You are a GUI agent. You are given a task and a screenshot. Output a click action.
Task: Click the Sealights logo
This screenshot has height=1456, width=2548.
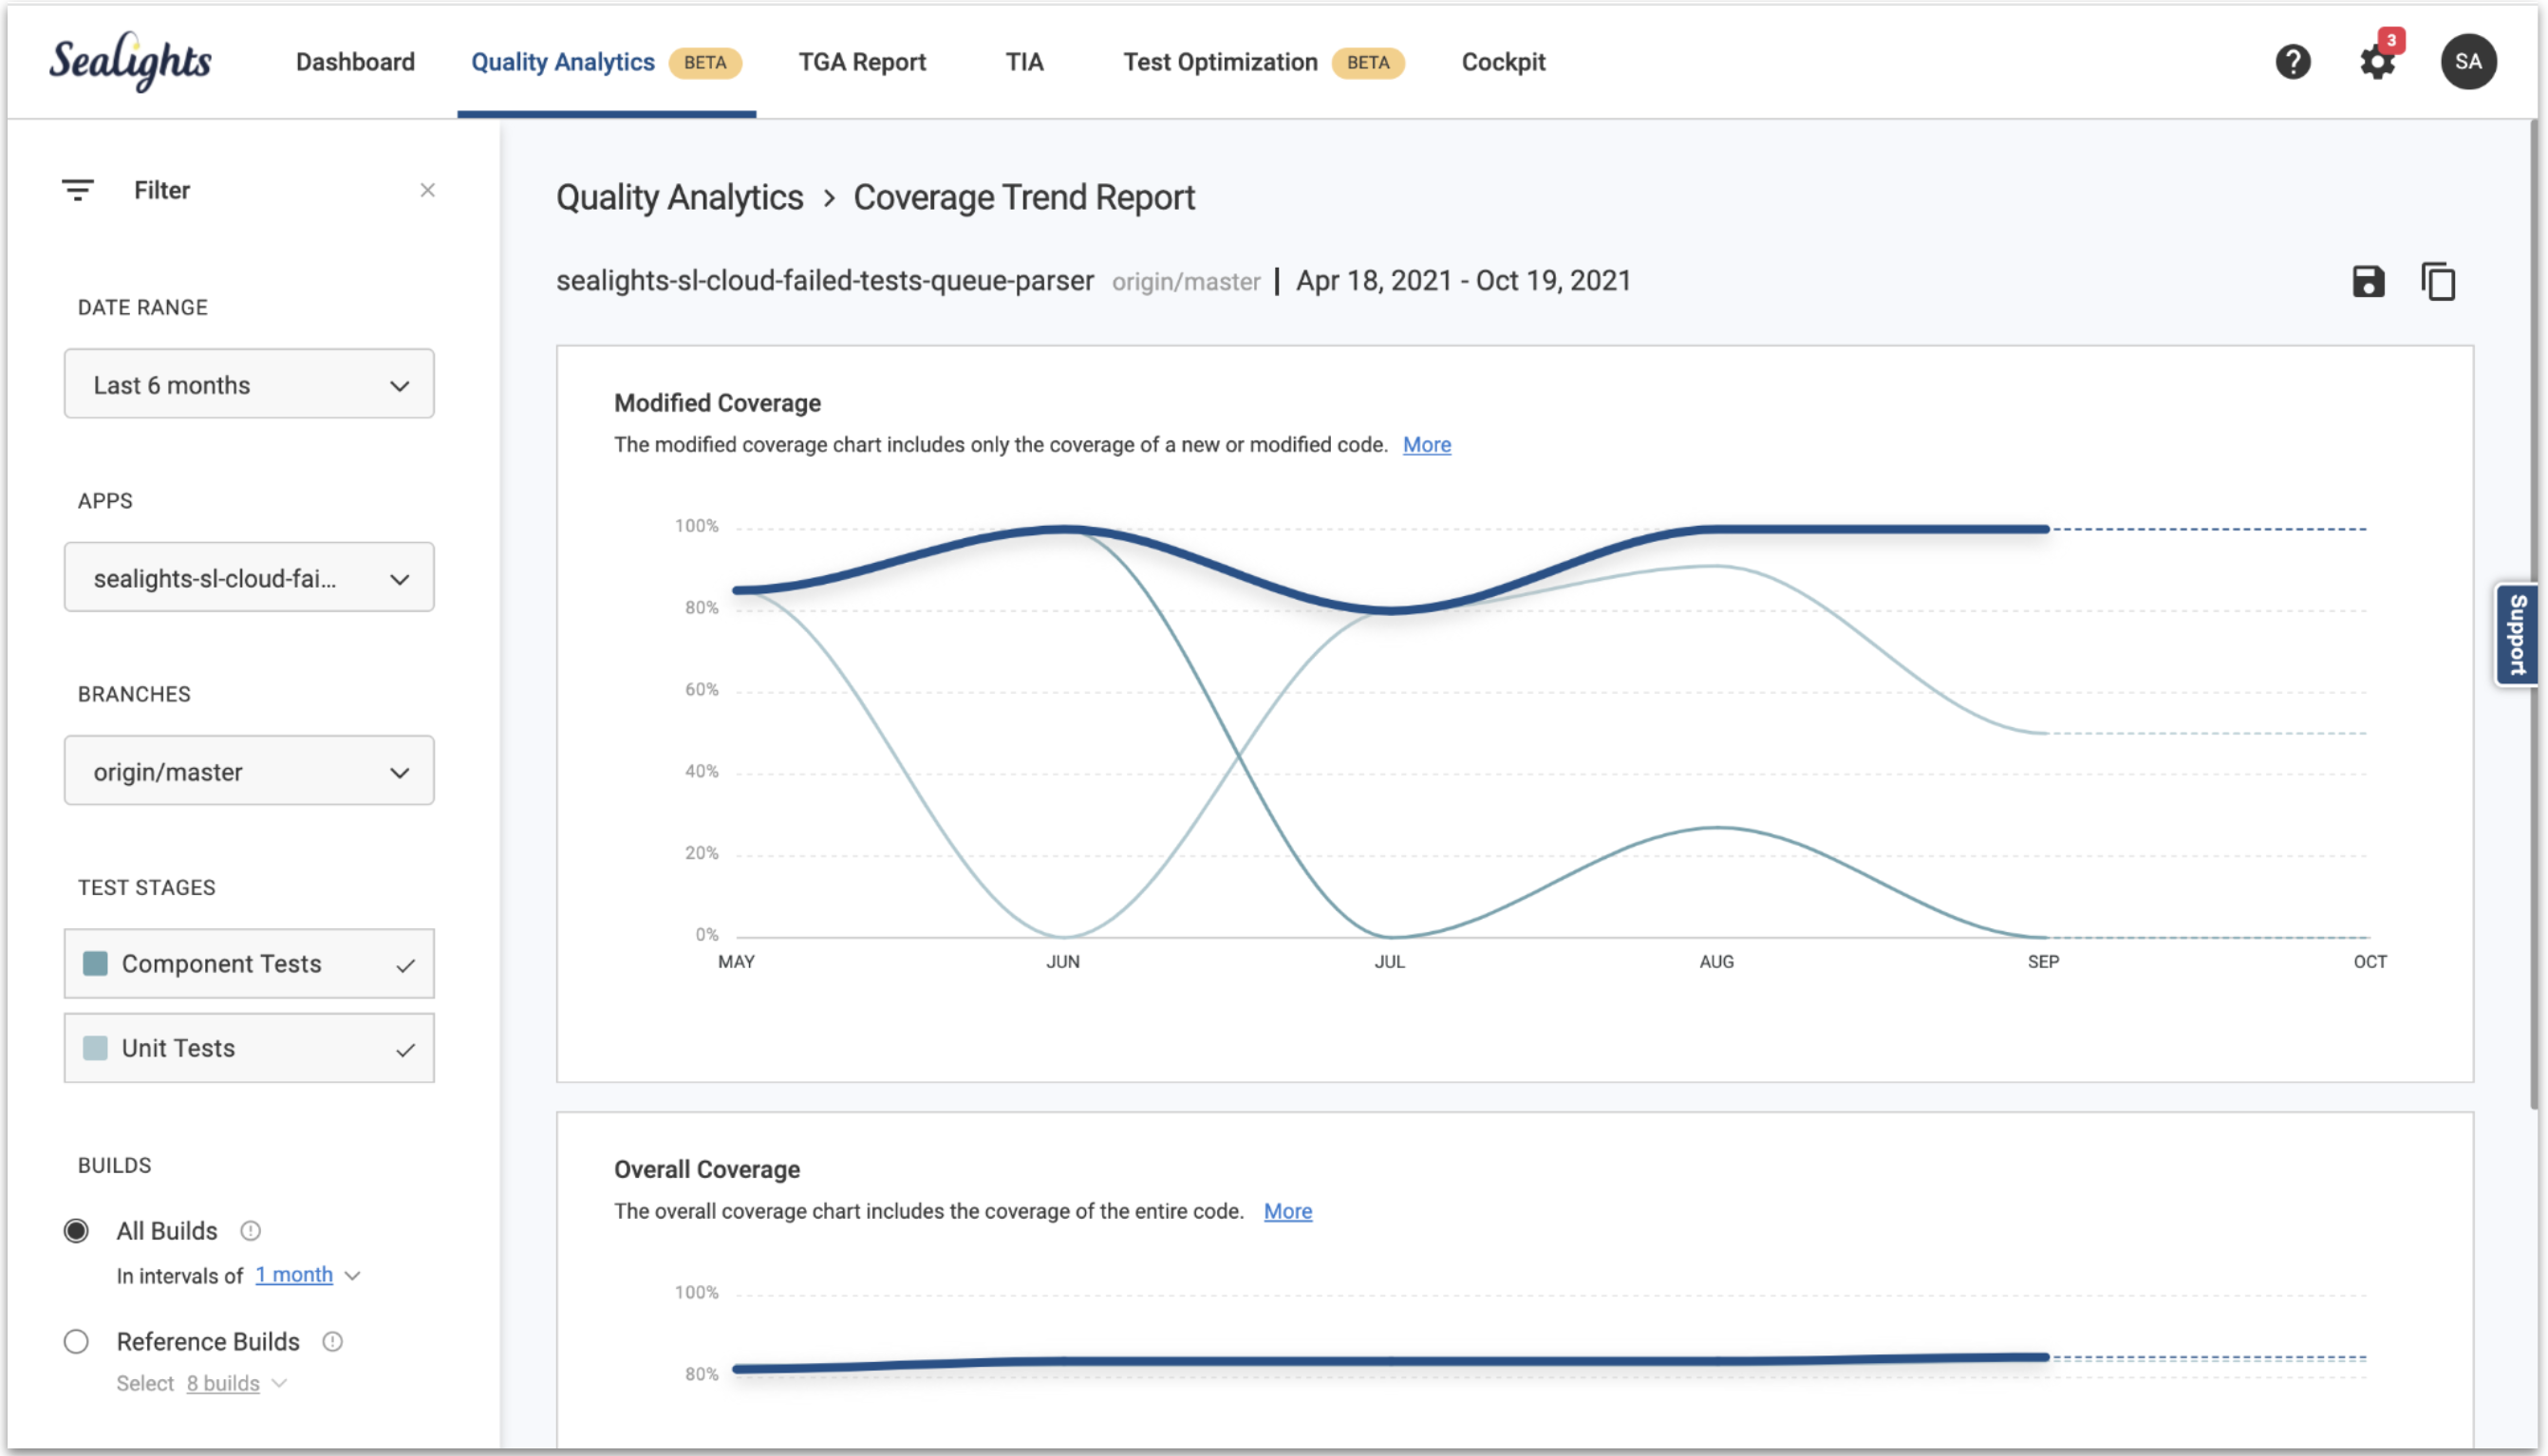130,62
